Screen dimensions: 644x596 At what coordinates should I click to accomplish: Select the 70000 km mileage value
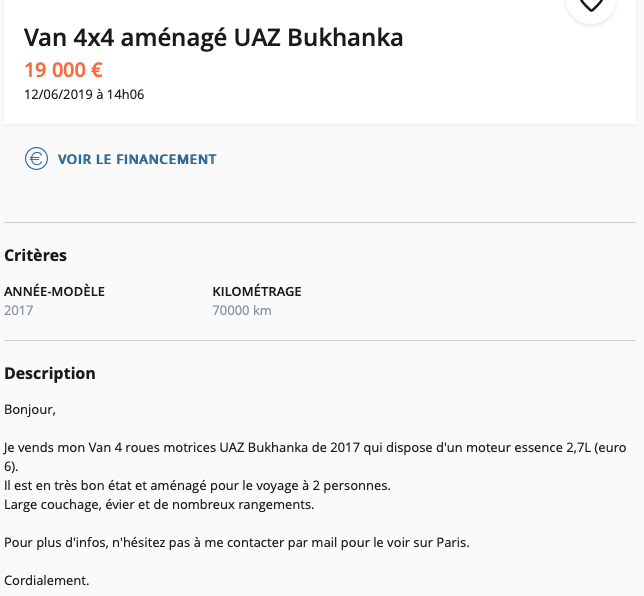(242, 310)
